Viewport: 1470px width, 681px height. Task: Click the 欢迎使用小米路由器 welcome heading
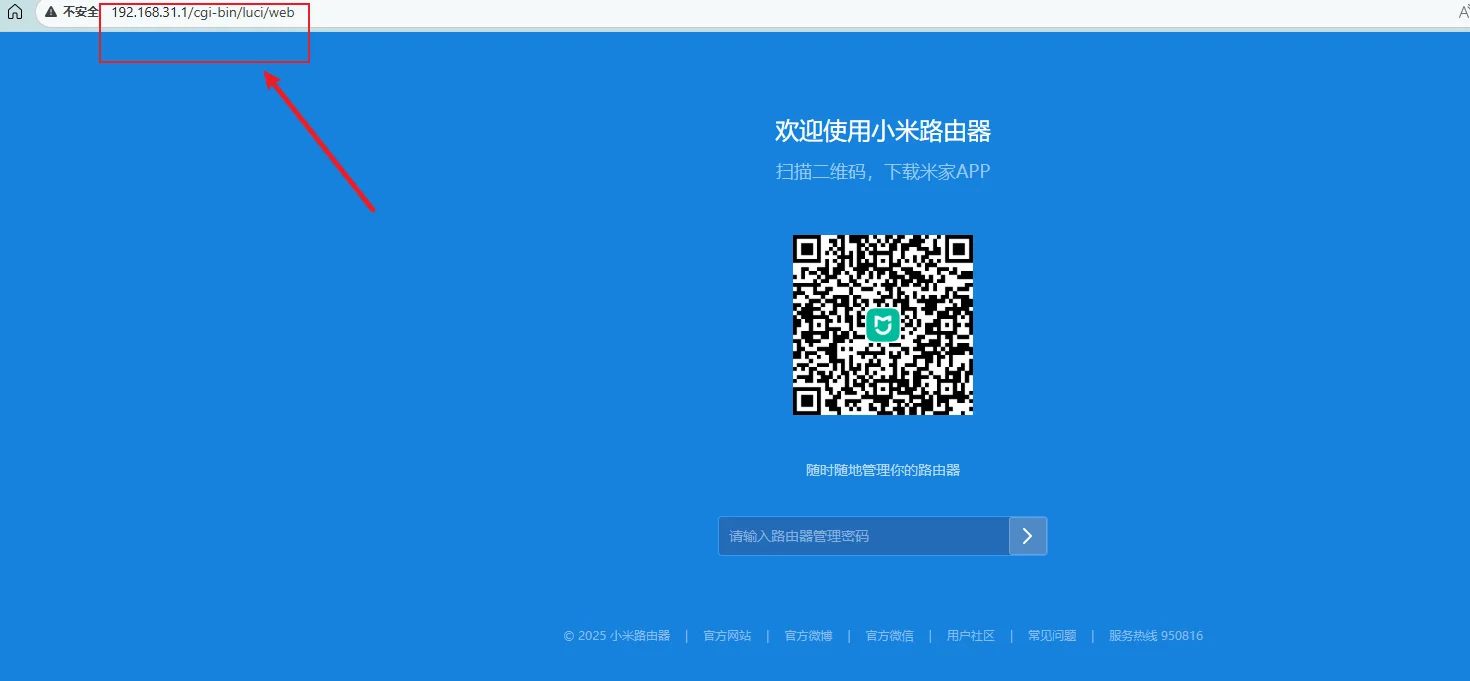point(882,131)
